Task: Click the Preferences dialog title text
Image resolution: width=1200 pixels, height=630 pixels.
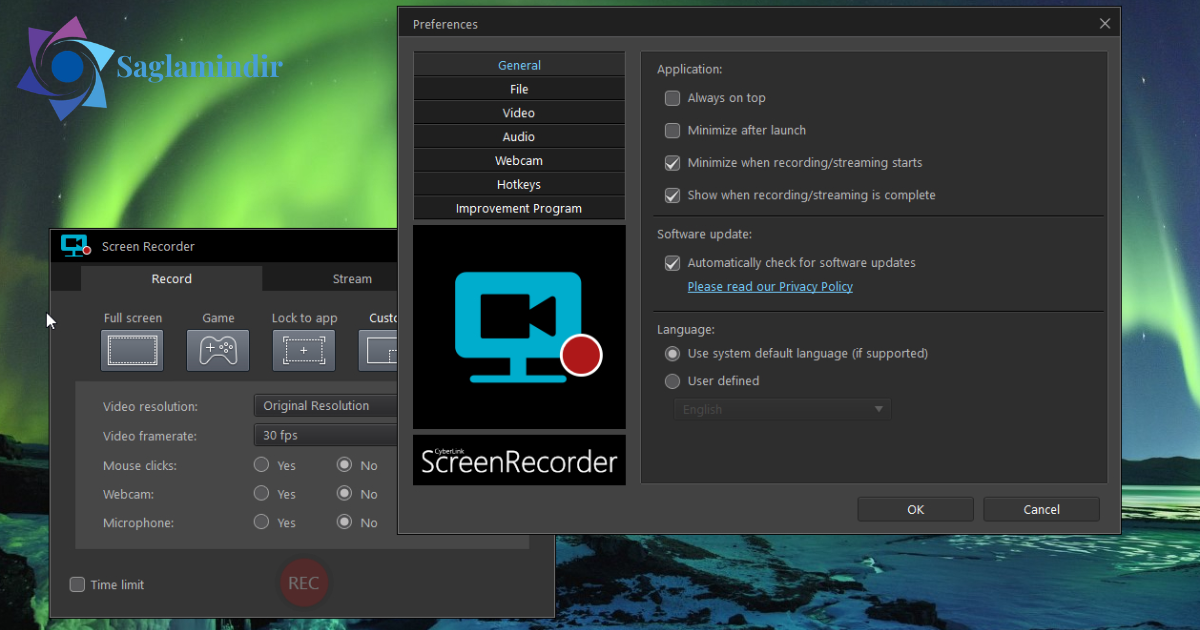Action: tap(445, 24)
